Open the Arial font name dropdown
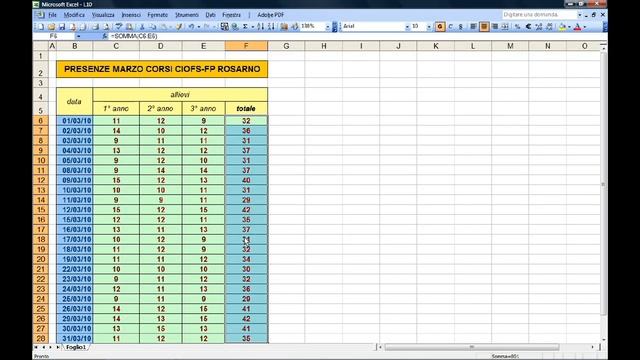Viewport: 640px width, 360px height. tap(407, 27)
